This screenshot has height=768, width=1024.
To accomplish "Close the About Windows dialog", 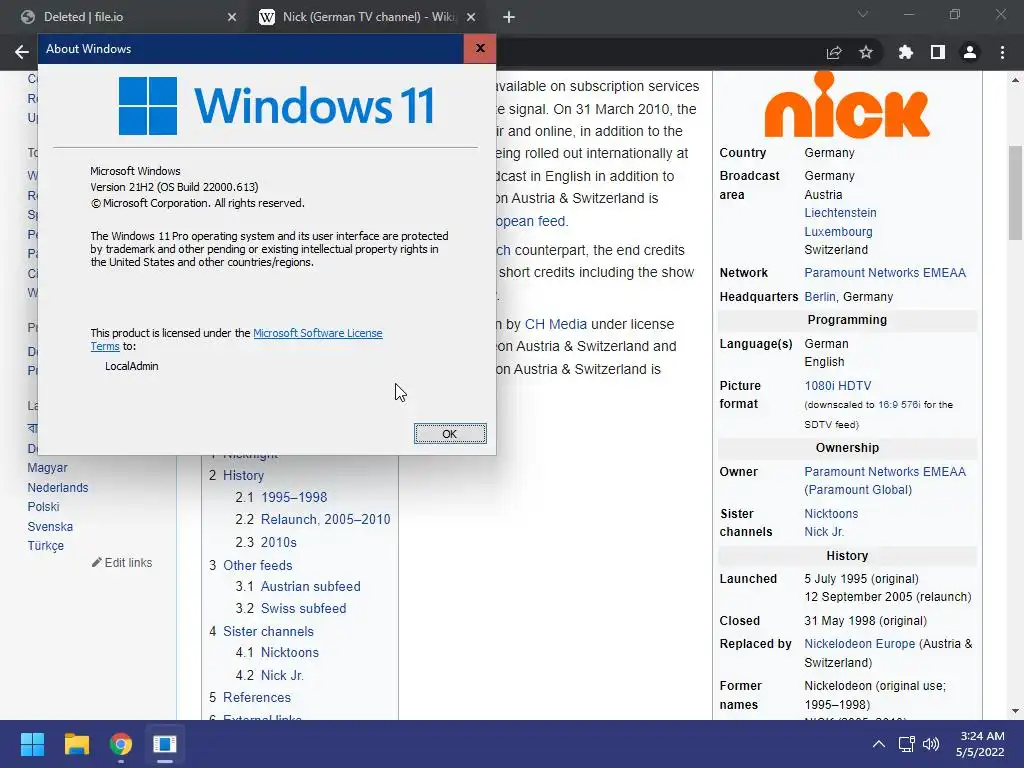I will (480, 48).
